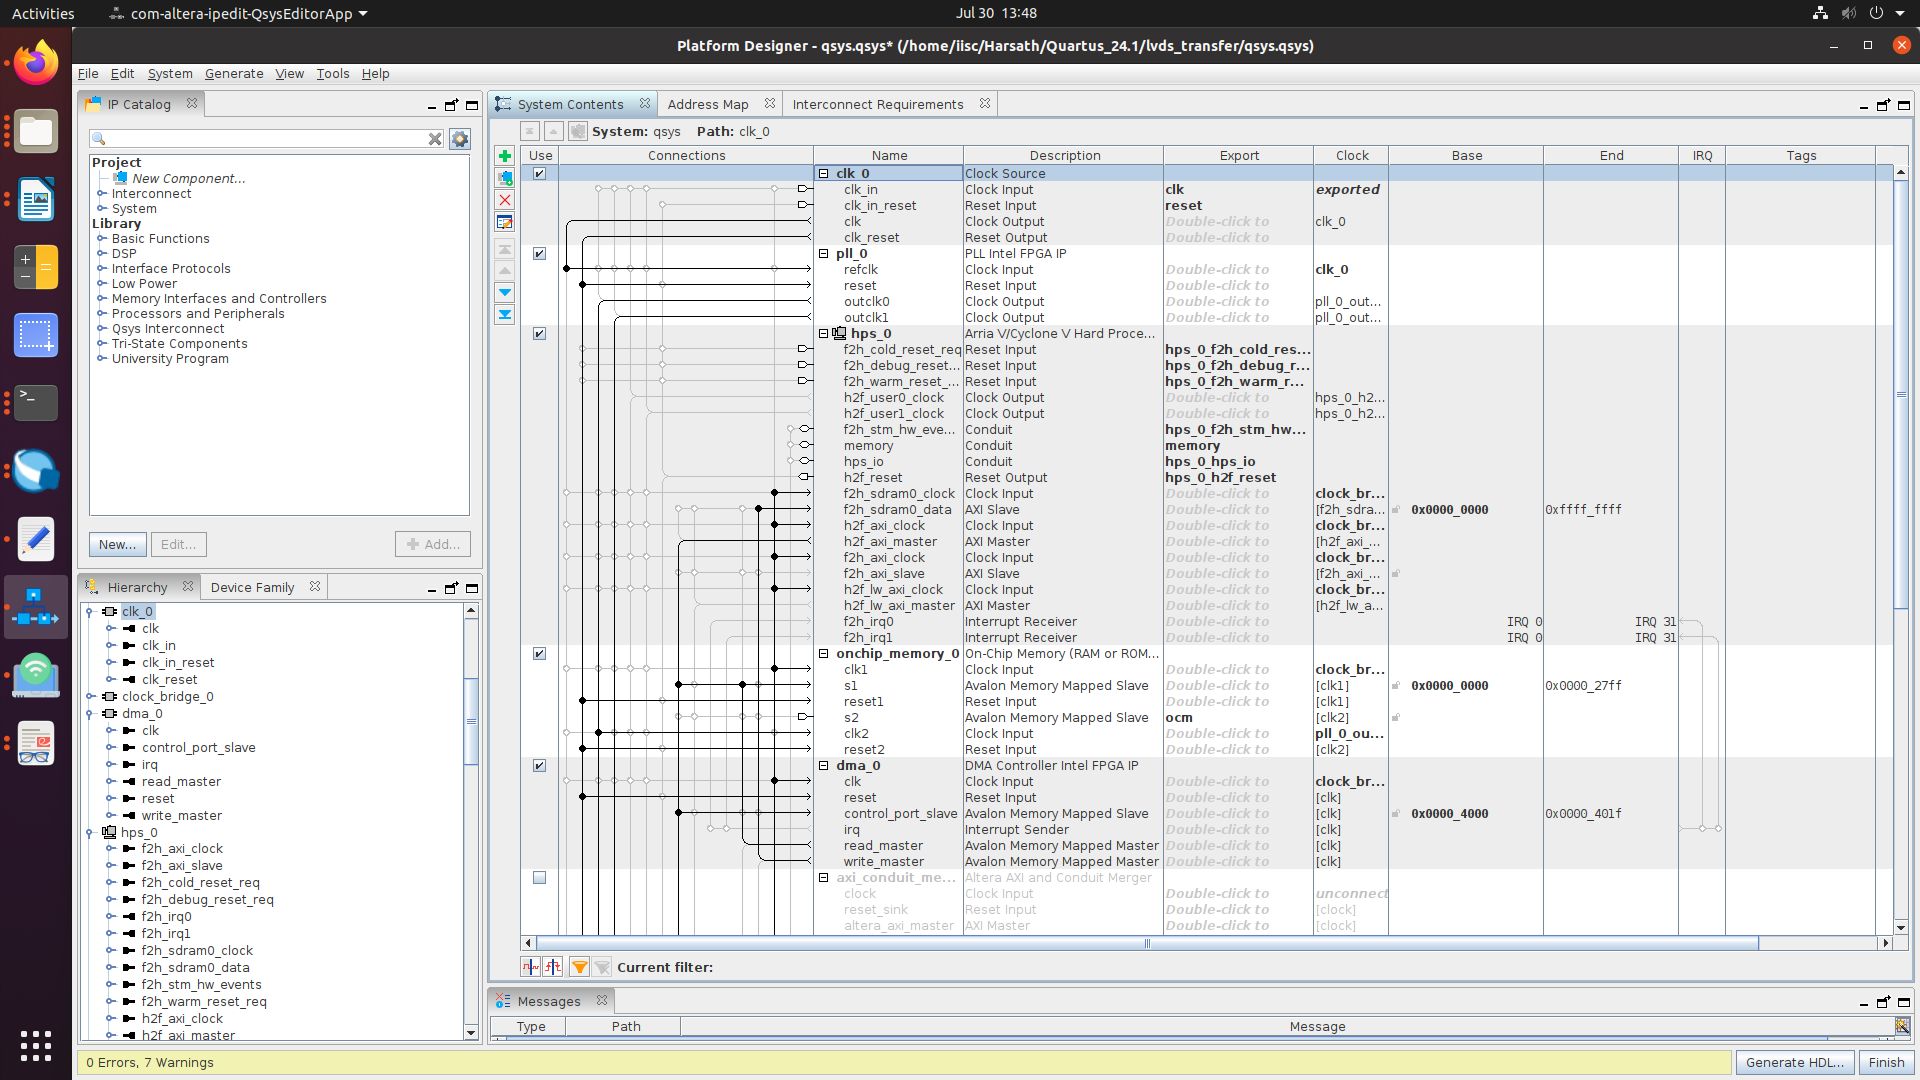This screenshot has width=1920, height=1080.
Task: Switch to the Address Map tab
Action: pos(708,104)
